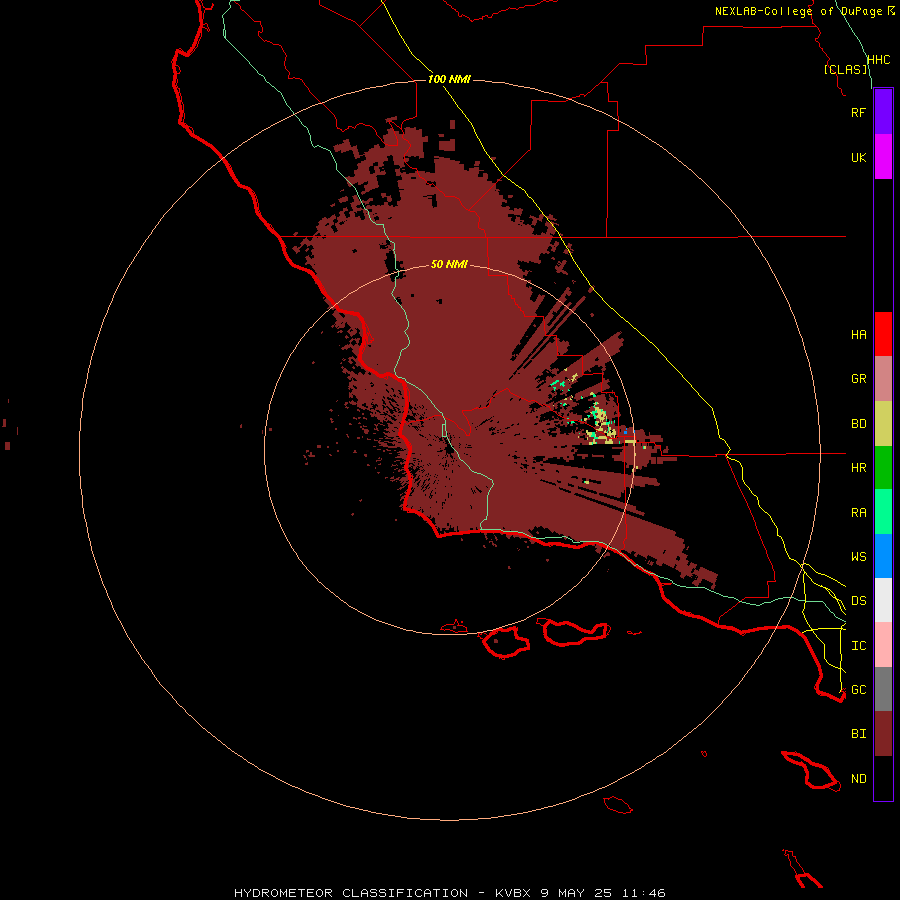The image size is (900, 900).
Task: Click the 50 NMI range ring label
Action: pos(449,264)
